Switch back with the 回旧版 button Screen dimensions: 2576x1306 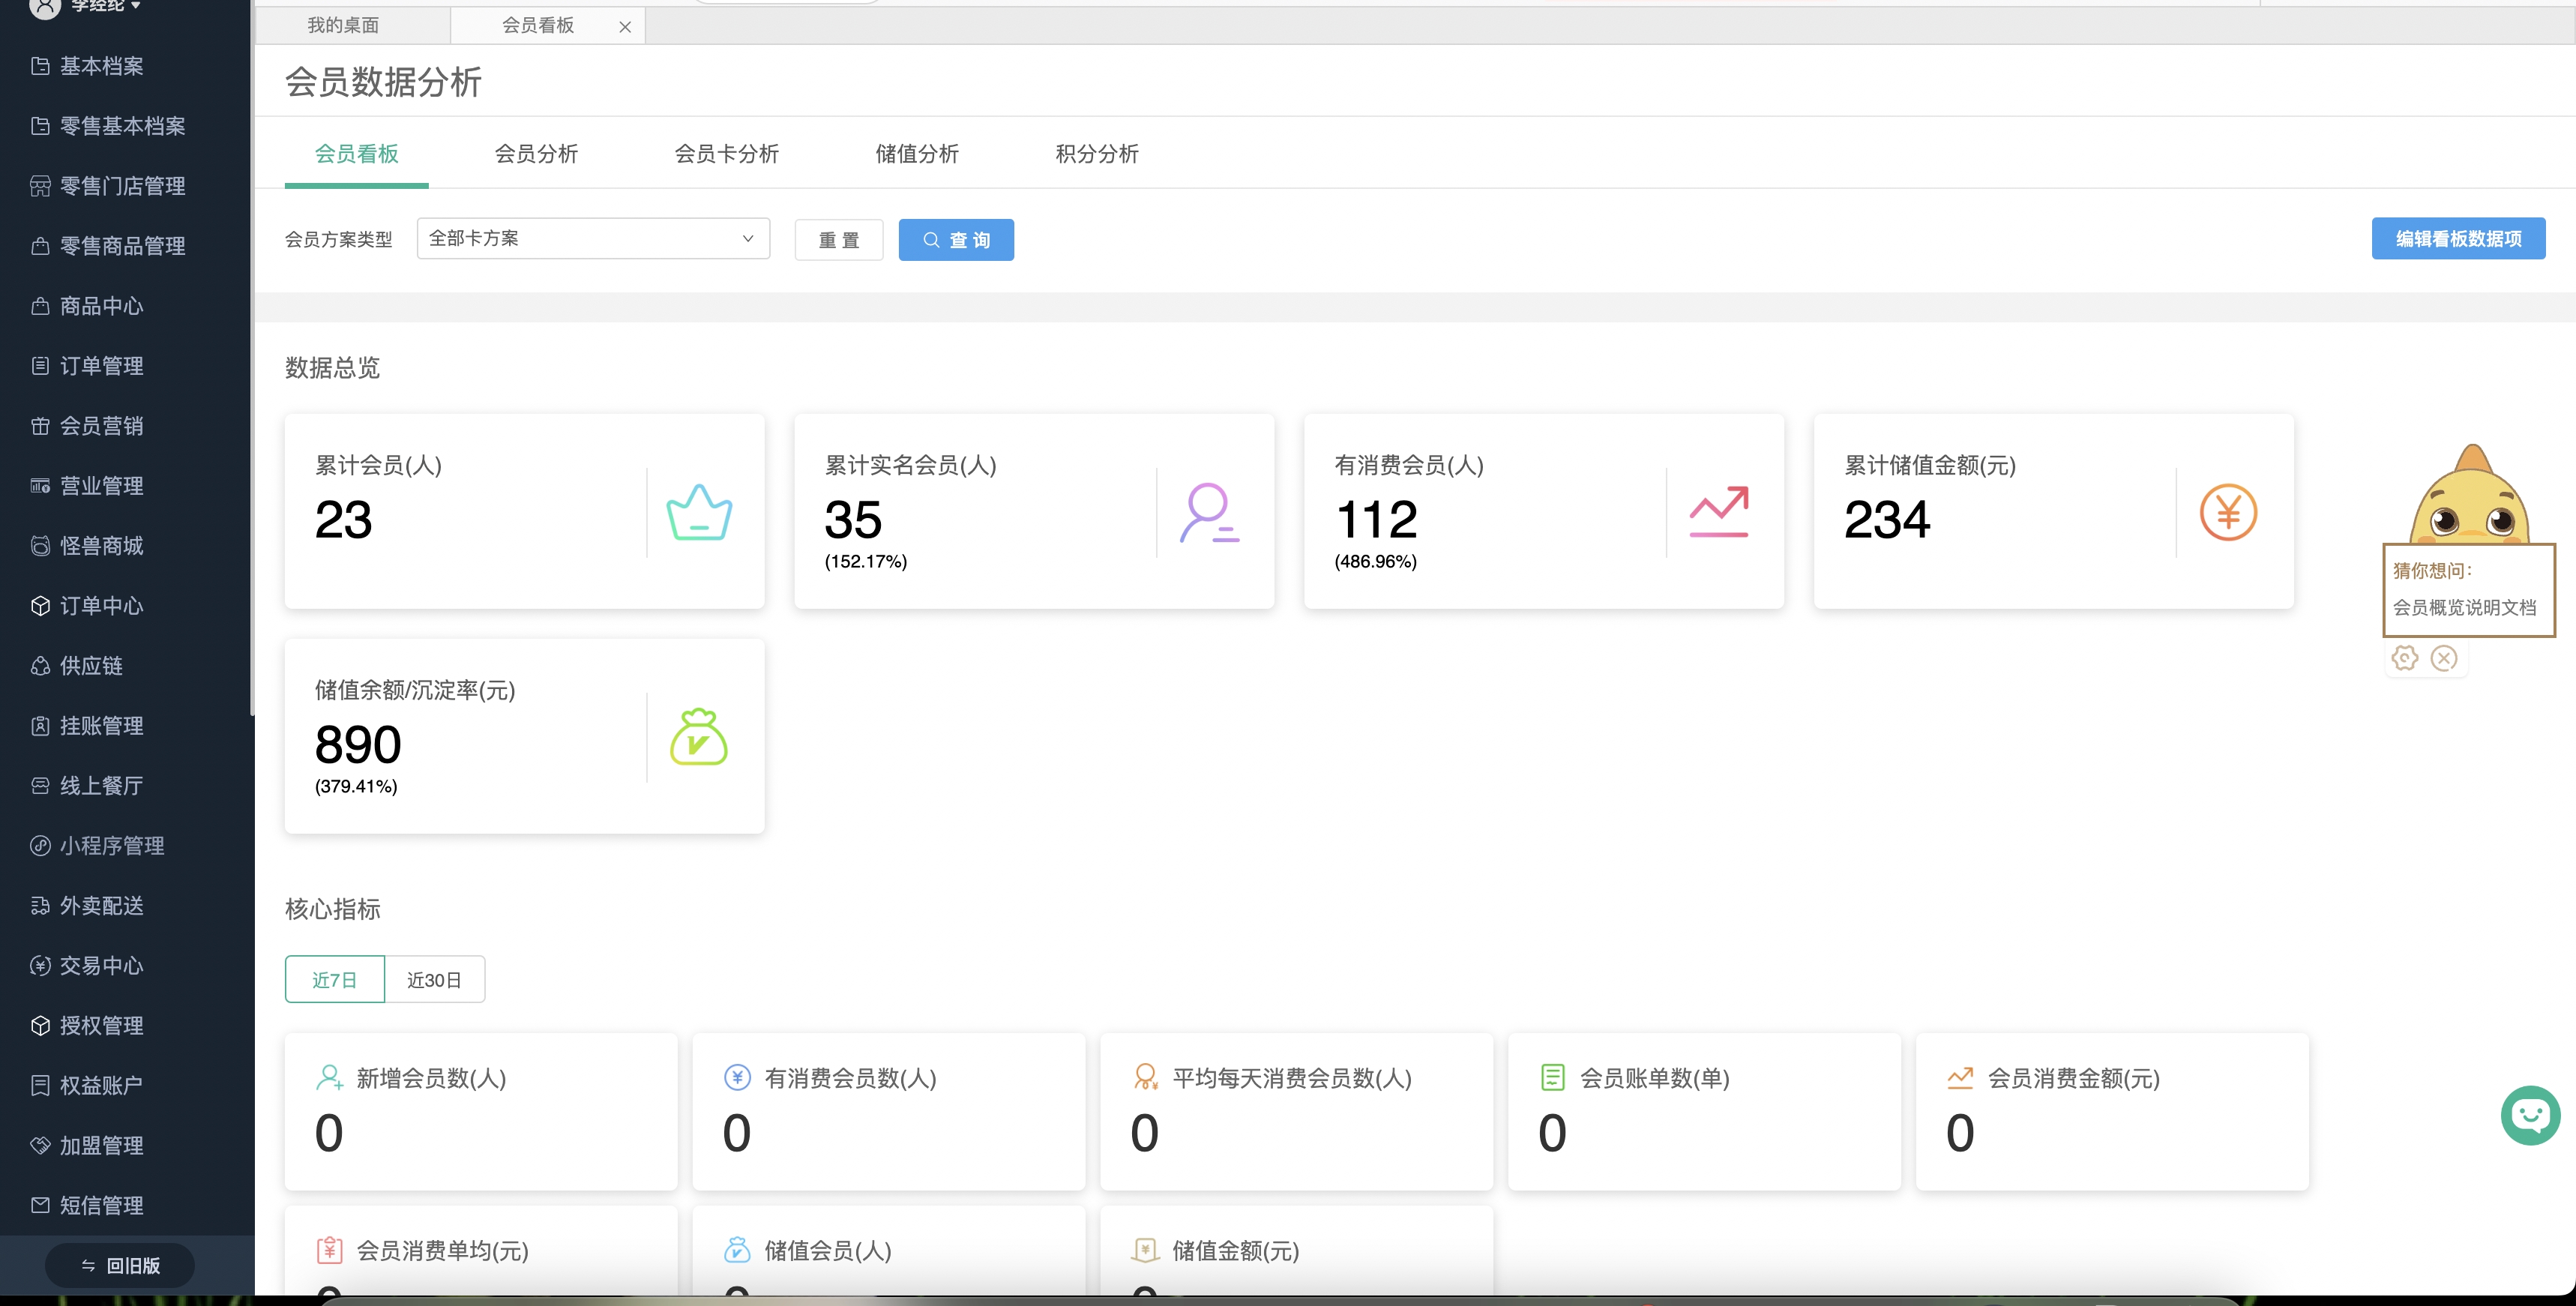coord(120,1266)
